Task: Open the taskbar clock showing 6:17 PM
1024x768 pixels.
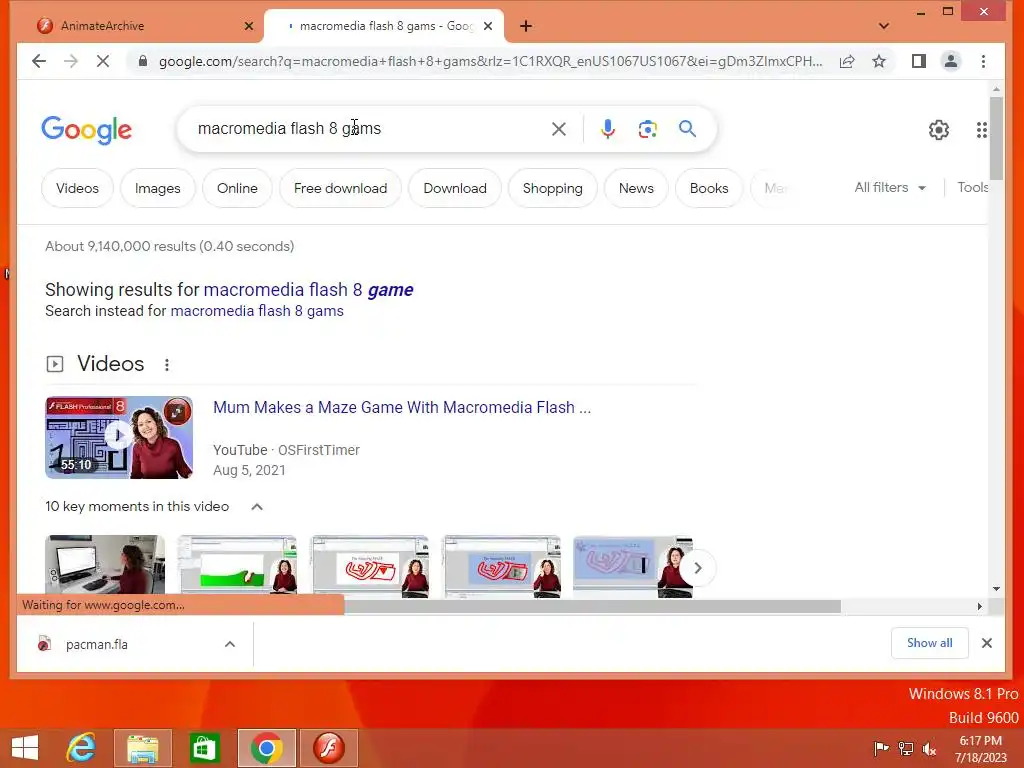Action: tap(980, 748)
